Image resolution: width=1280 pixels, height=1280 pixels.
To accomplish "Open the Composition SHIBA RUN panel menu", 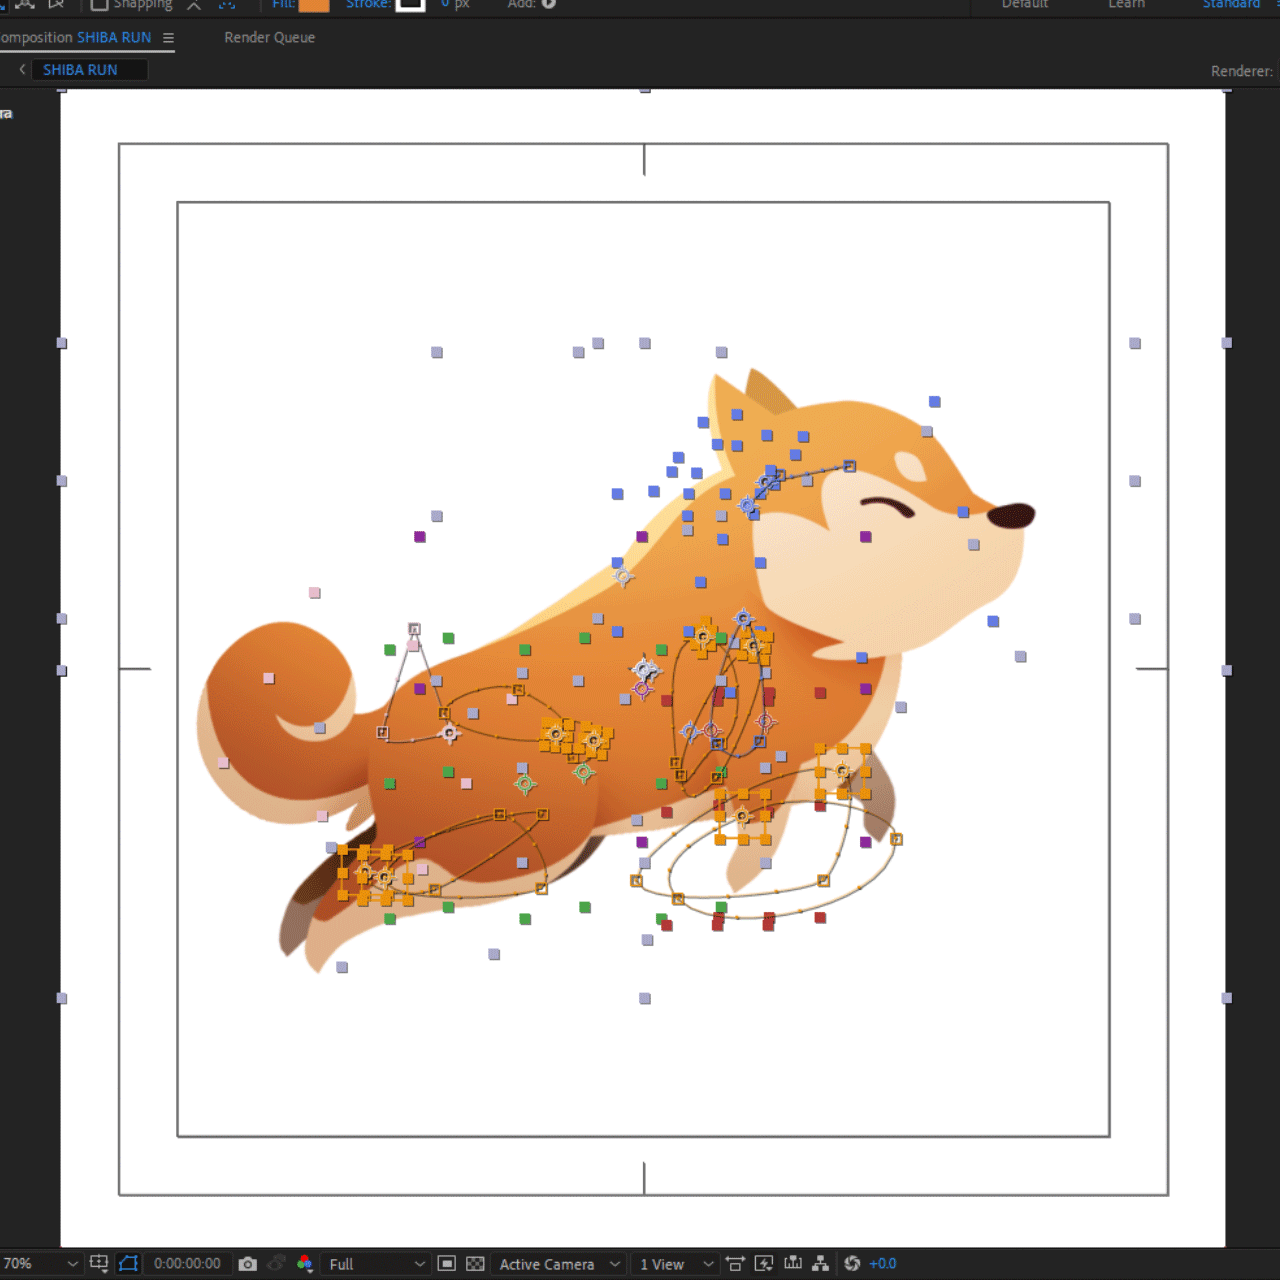I will (168, 38).
